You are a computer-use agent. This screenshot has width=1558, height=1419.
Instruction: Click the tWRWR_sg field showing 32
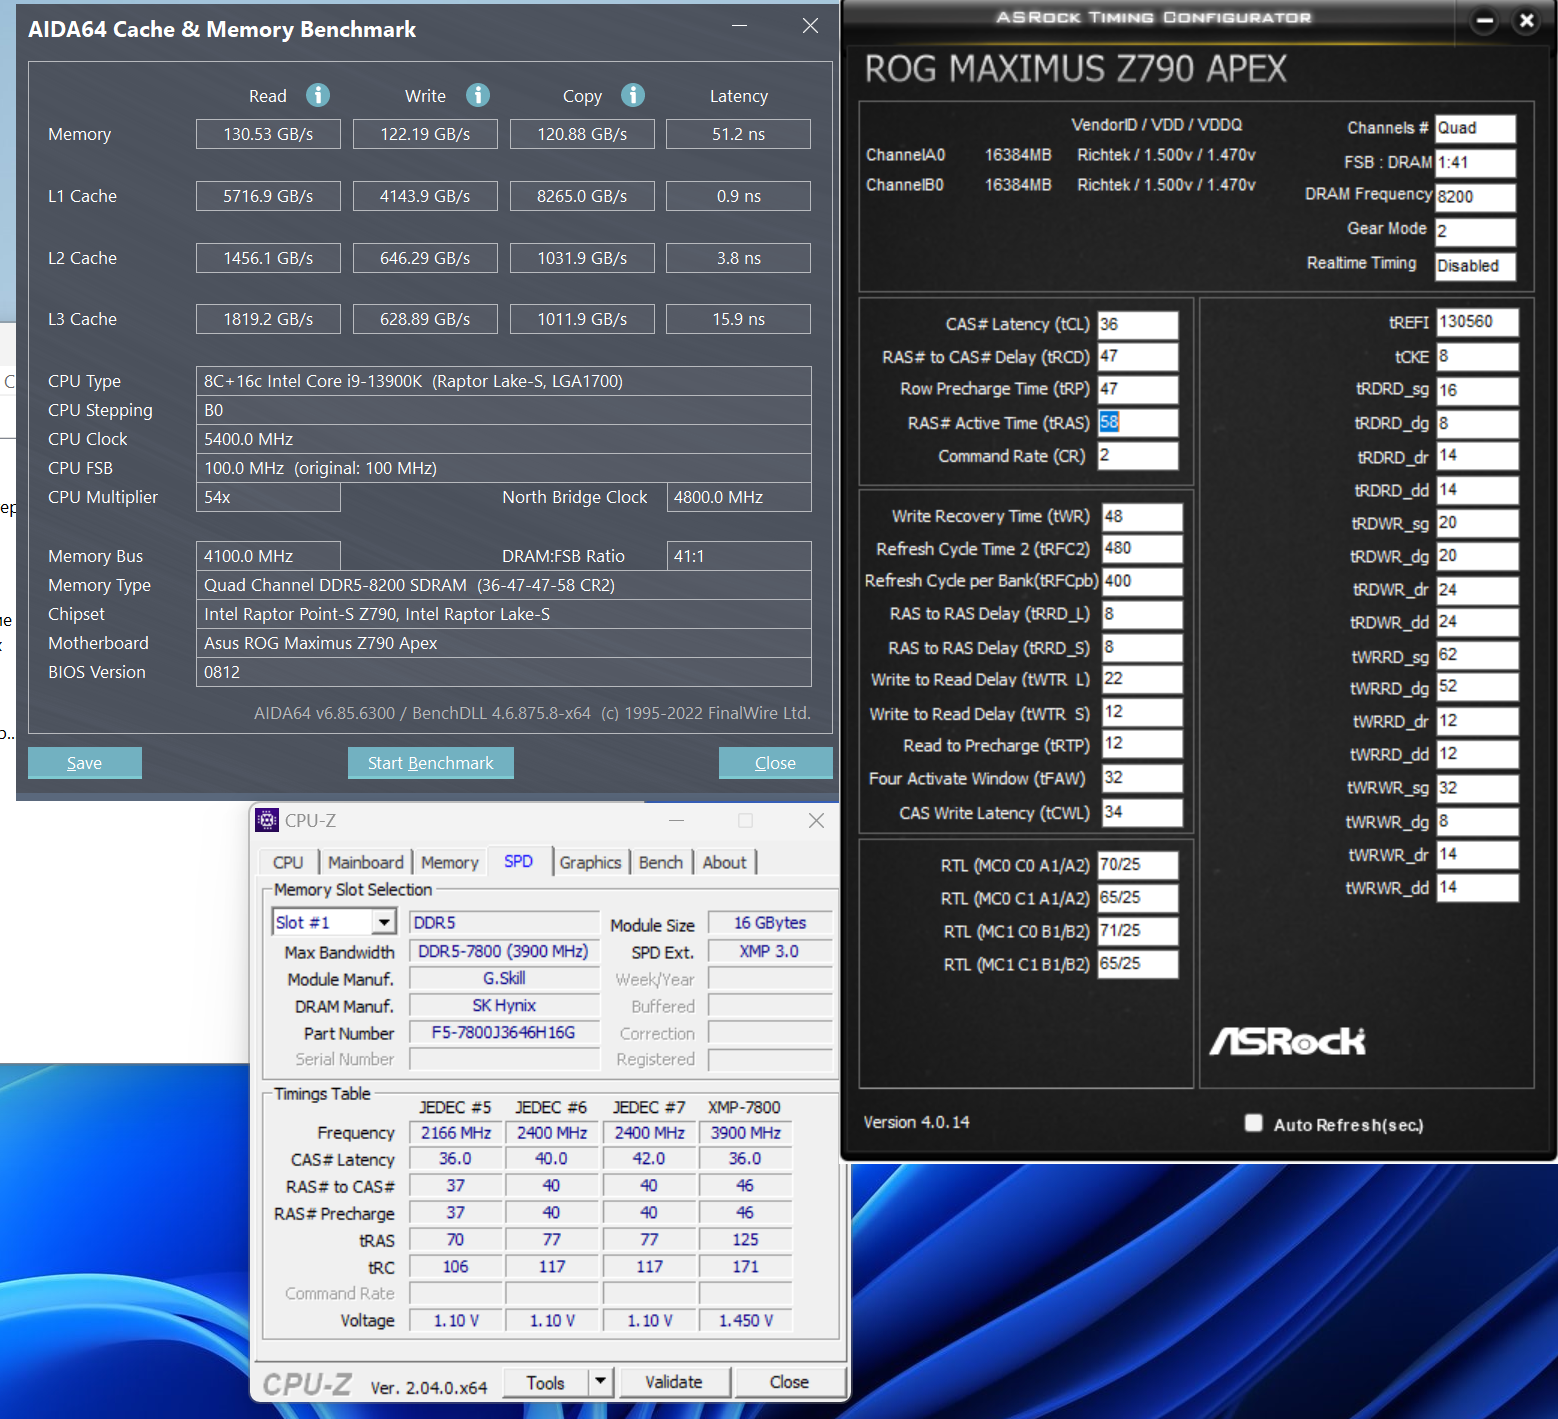pyautogui.click(x=1478, y=788)
